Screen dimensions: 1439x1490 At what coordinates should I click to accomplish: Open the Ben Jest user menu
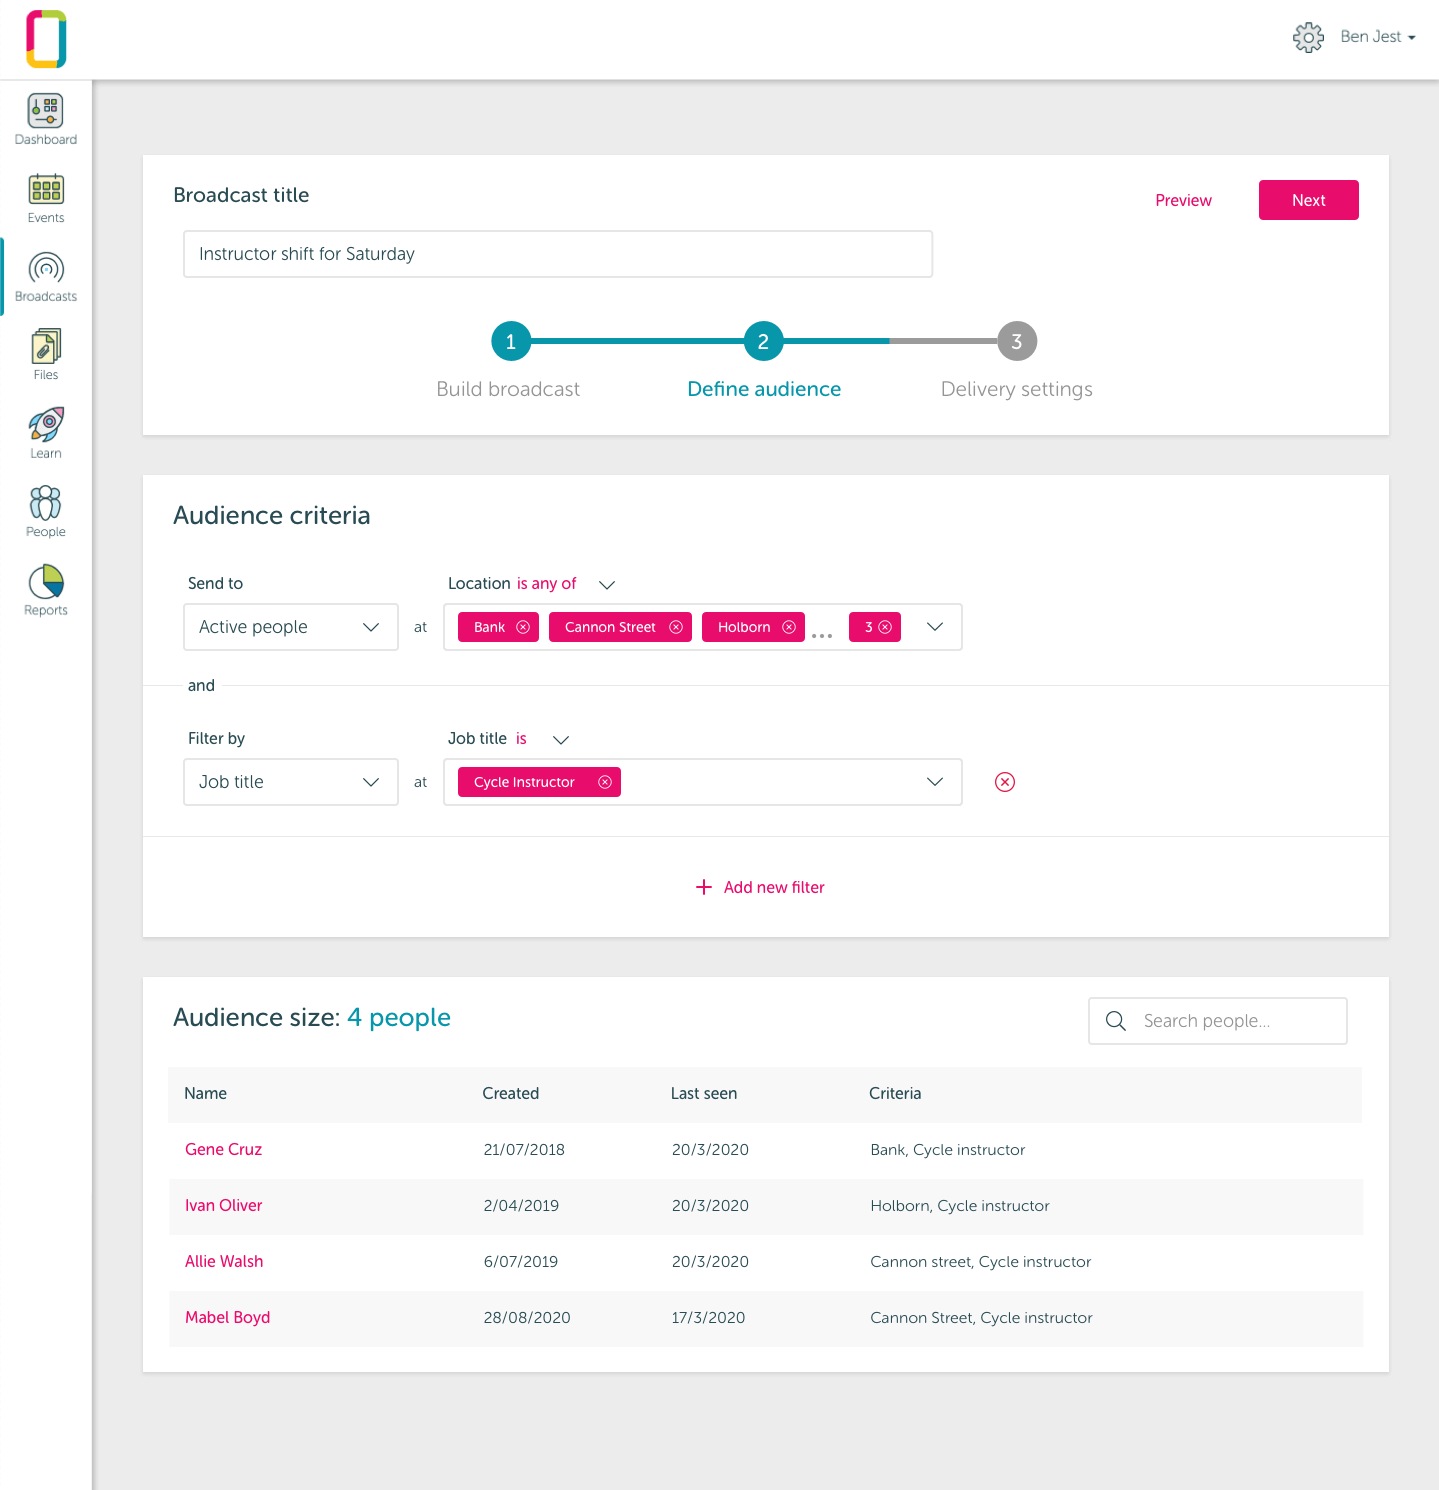point(1378,37)
